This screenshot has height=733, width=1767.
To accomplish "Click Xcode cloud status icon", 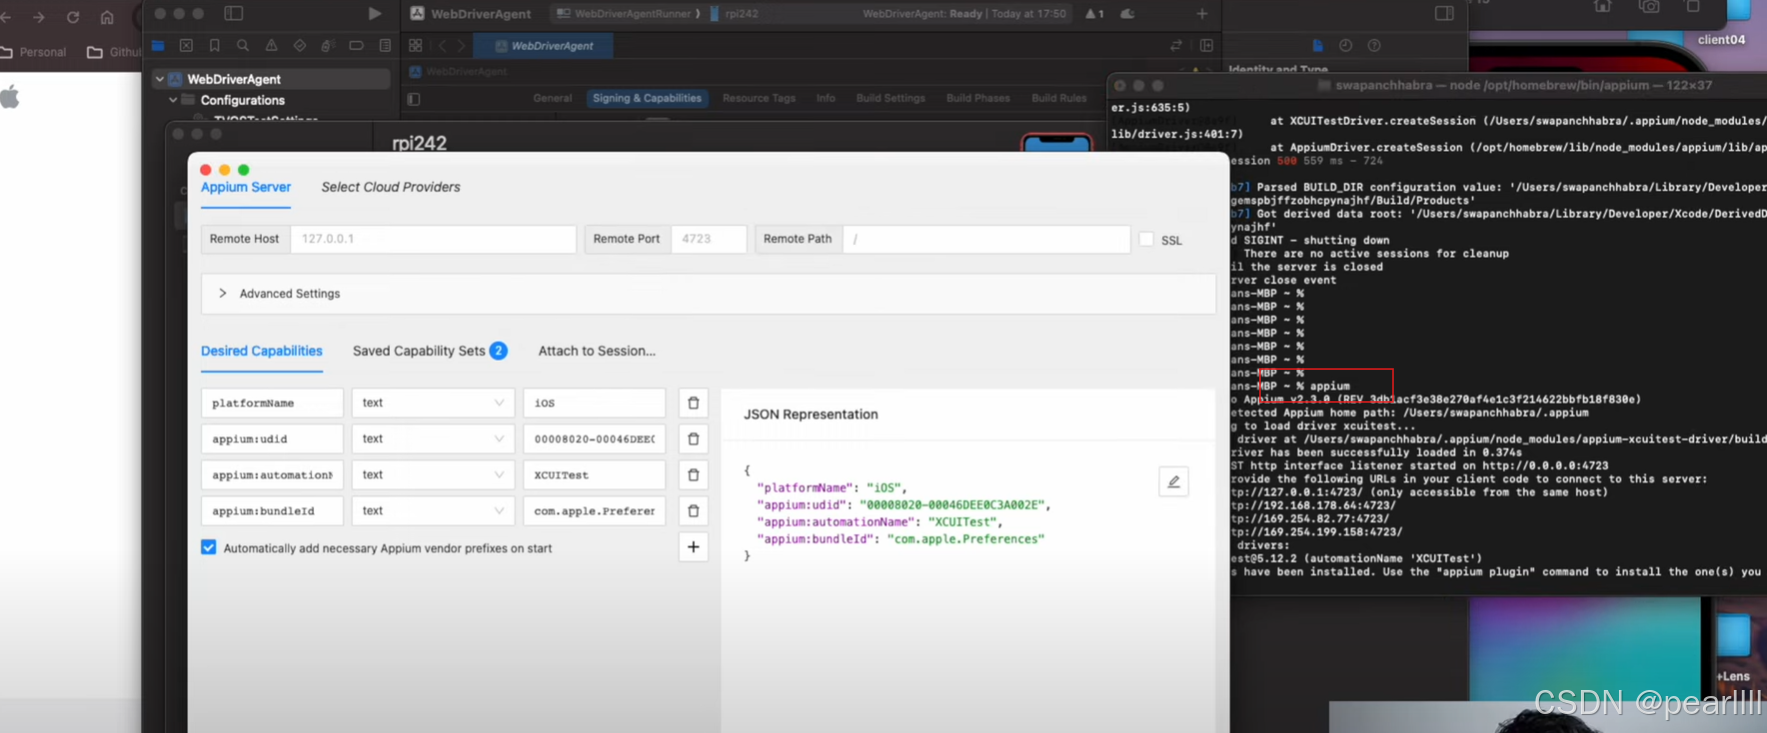I will 1128,14.
